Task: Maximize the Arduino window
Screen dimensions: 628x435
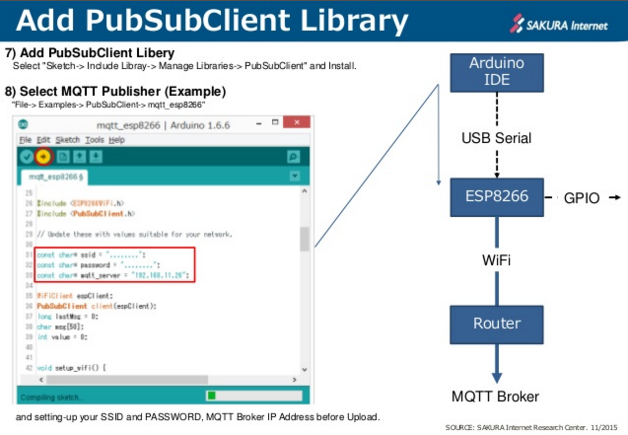Action: click(x=275, y=122)
